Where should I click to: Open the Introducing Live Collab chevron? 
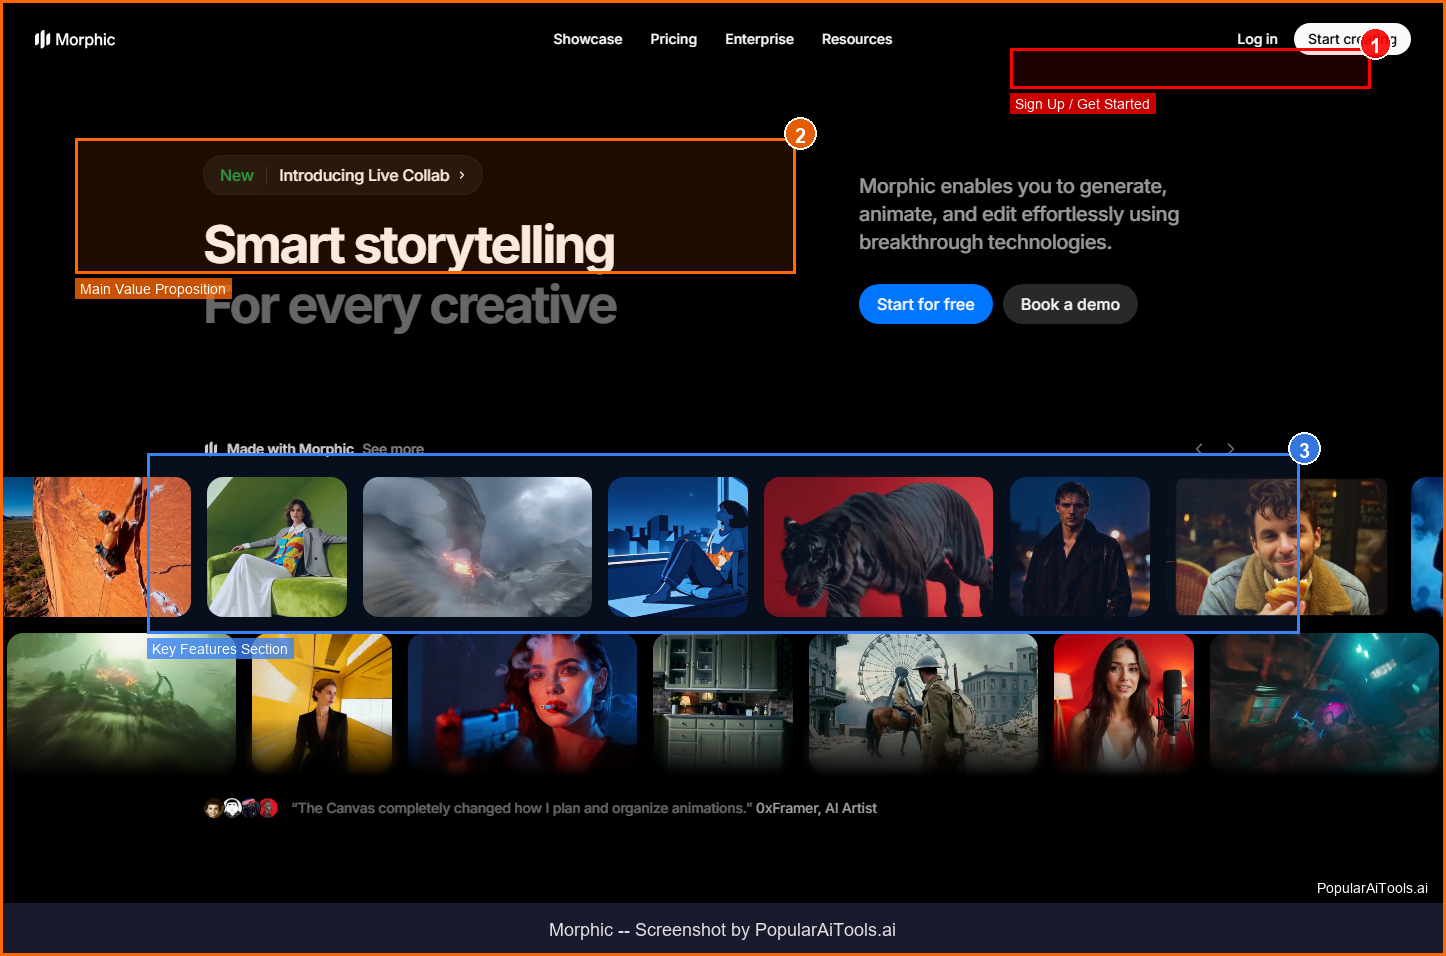click(x=462, y=175)
